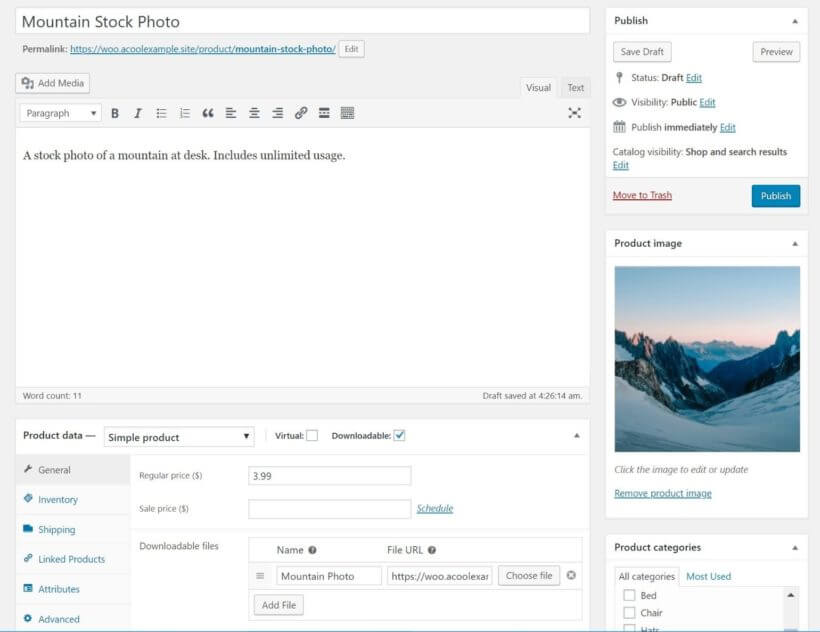Click the Remove product image link
The width and height of the screenshot is (820, 632).
tap(664, 493)
